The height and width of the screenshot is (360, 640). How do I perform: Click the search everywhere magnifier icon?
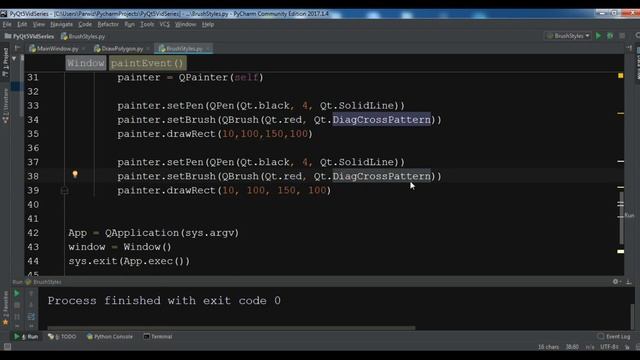637,36
